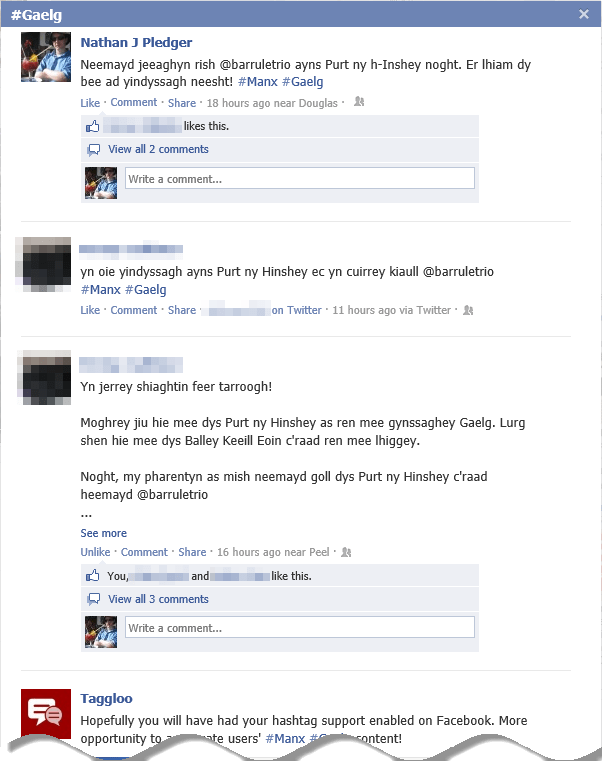Image resolution: width=602 pixels, height=761 pixels.
Task: Like Nathan J Pledger's post
Action: point(90,103)
